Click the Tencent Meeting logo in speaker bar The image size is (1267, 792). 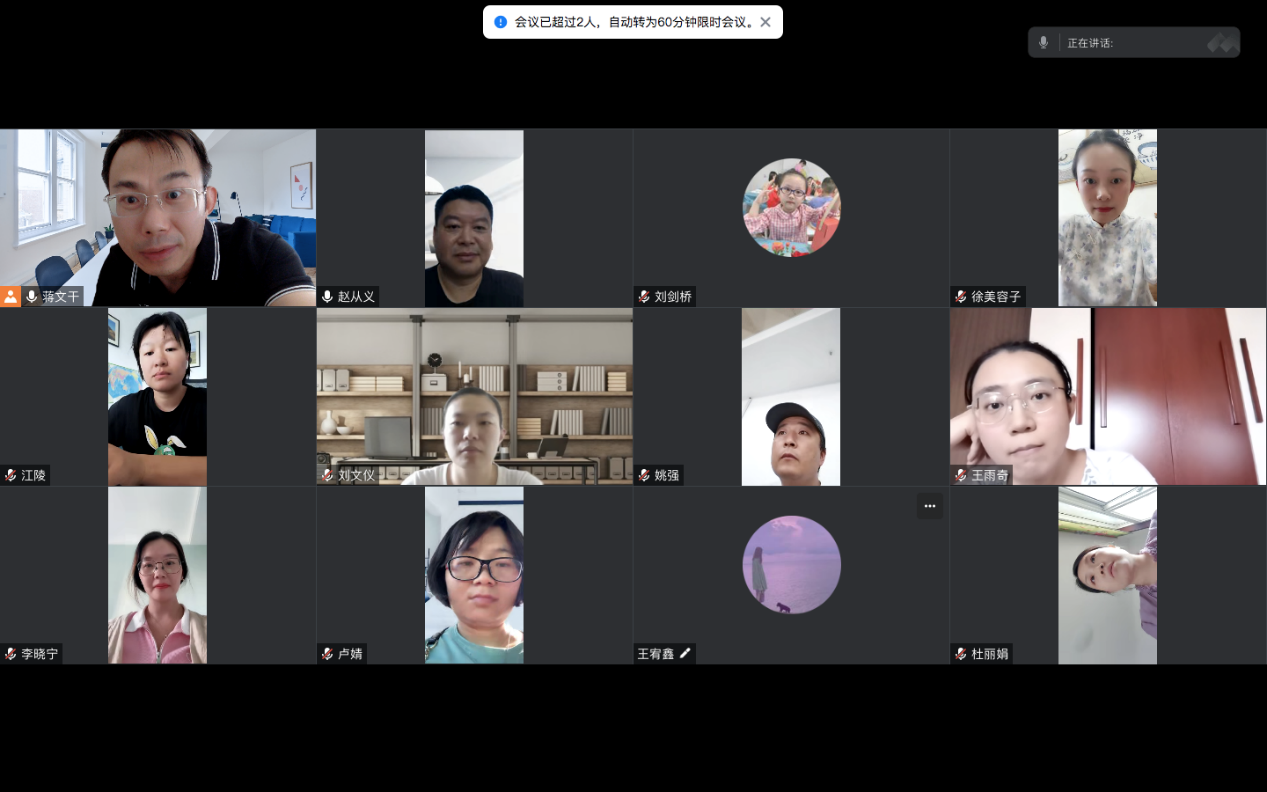pyautogui.click(x=1221, y=42)
